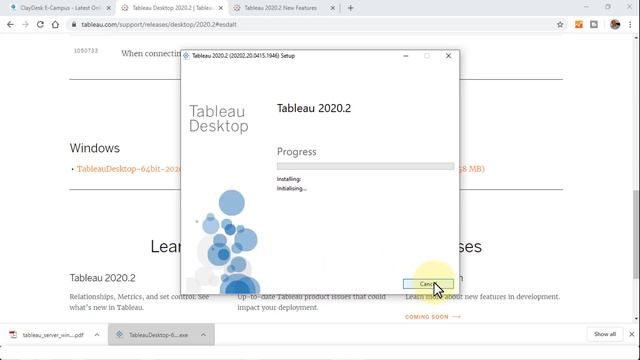Close the Tableau 2020.2 New Features tab
Image resolution: width=640 pixels, height=360 pixels.
point(333,8)
